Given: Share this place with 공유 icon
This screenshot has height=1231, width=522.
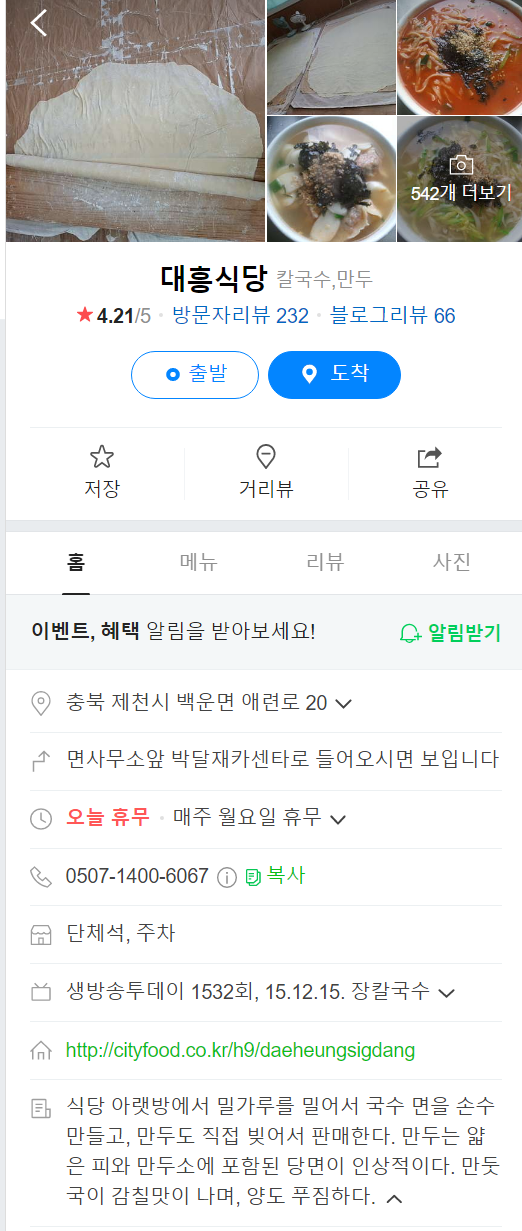Looking at the screenshot, I should (429, 458).
